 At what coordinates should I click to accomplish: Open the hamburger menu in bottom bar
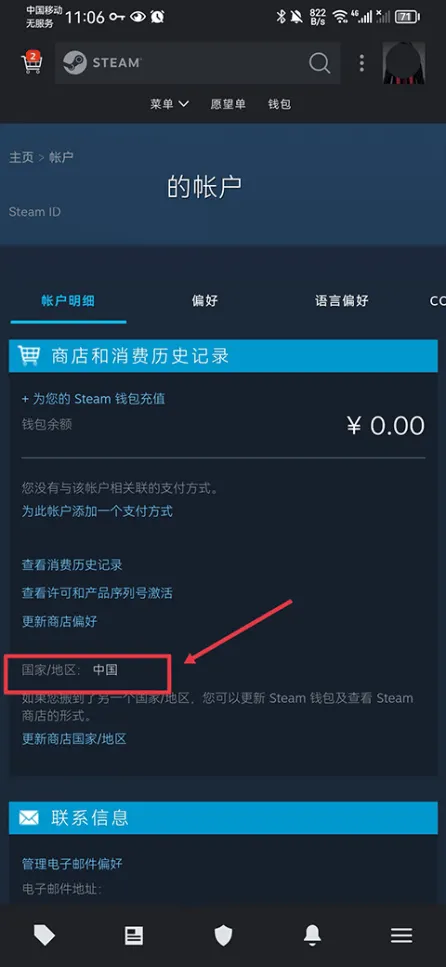(402, 936)
